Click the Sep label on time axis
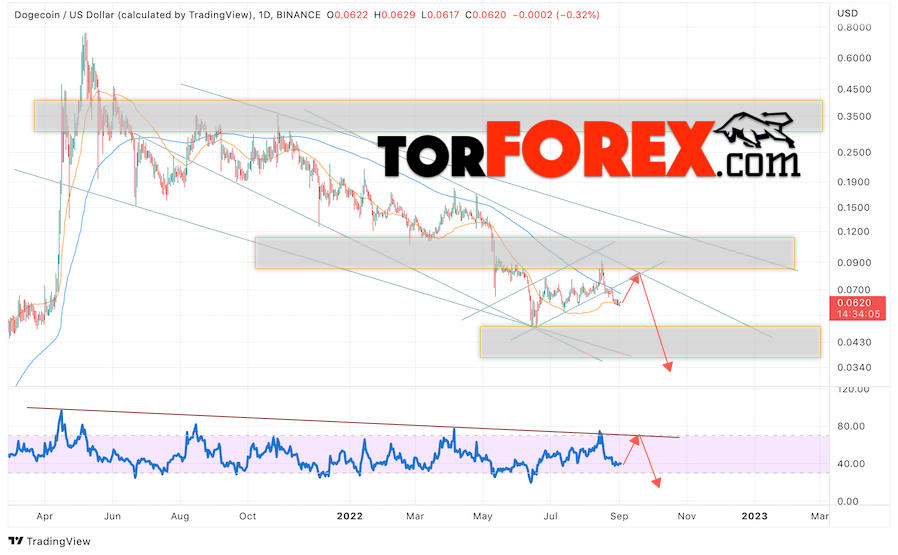This screenshot has width=898, height=555. [x=619, y=517]
